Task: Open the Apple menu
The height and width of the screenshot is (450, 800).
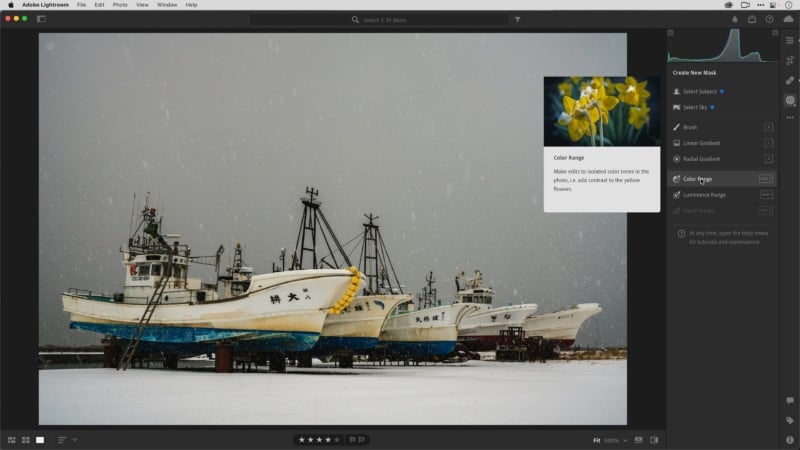Action: (10, 5)
